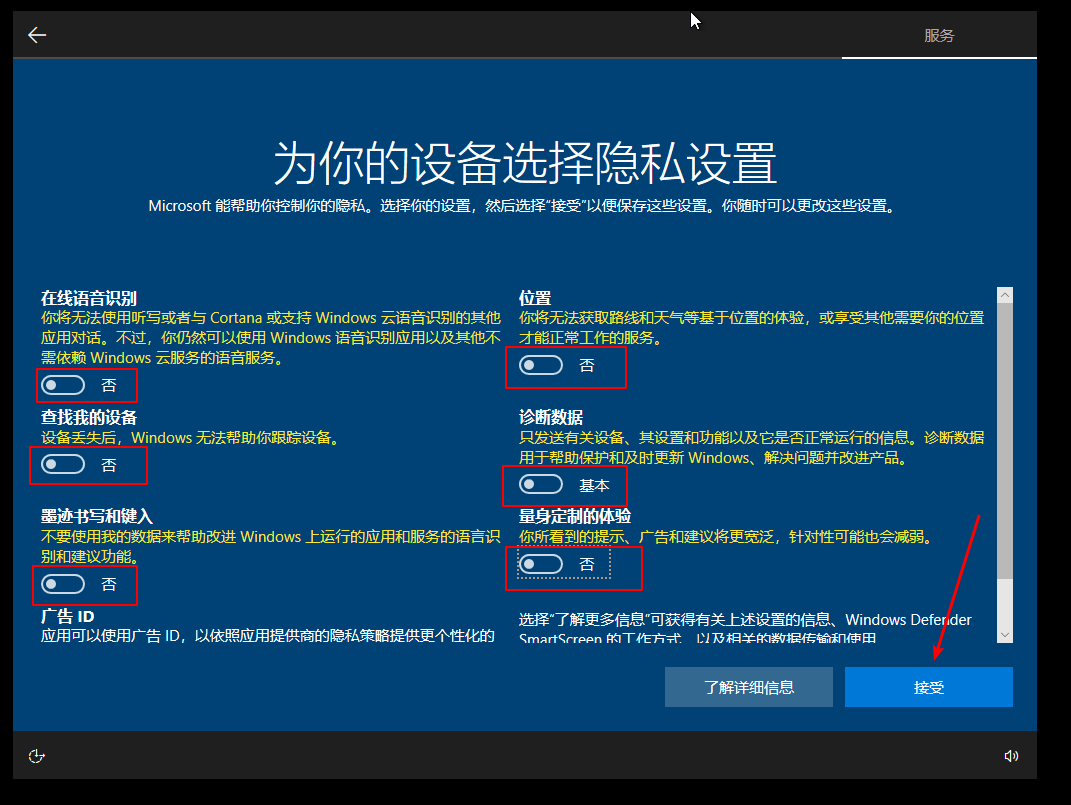Select the 服务 tab
1071x805 pixels.
[x=938, y=36]
